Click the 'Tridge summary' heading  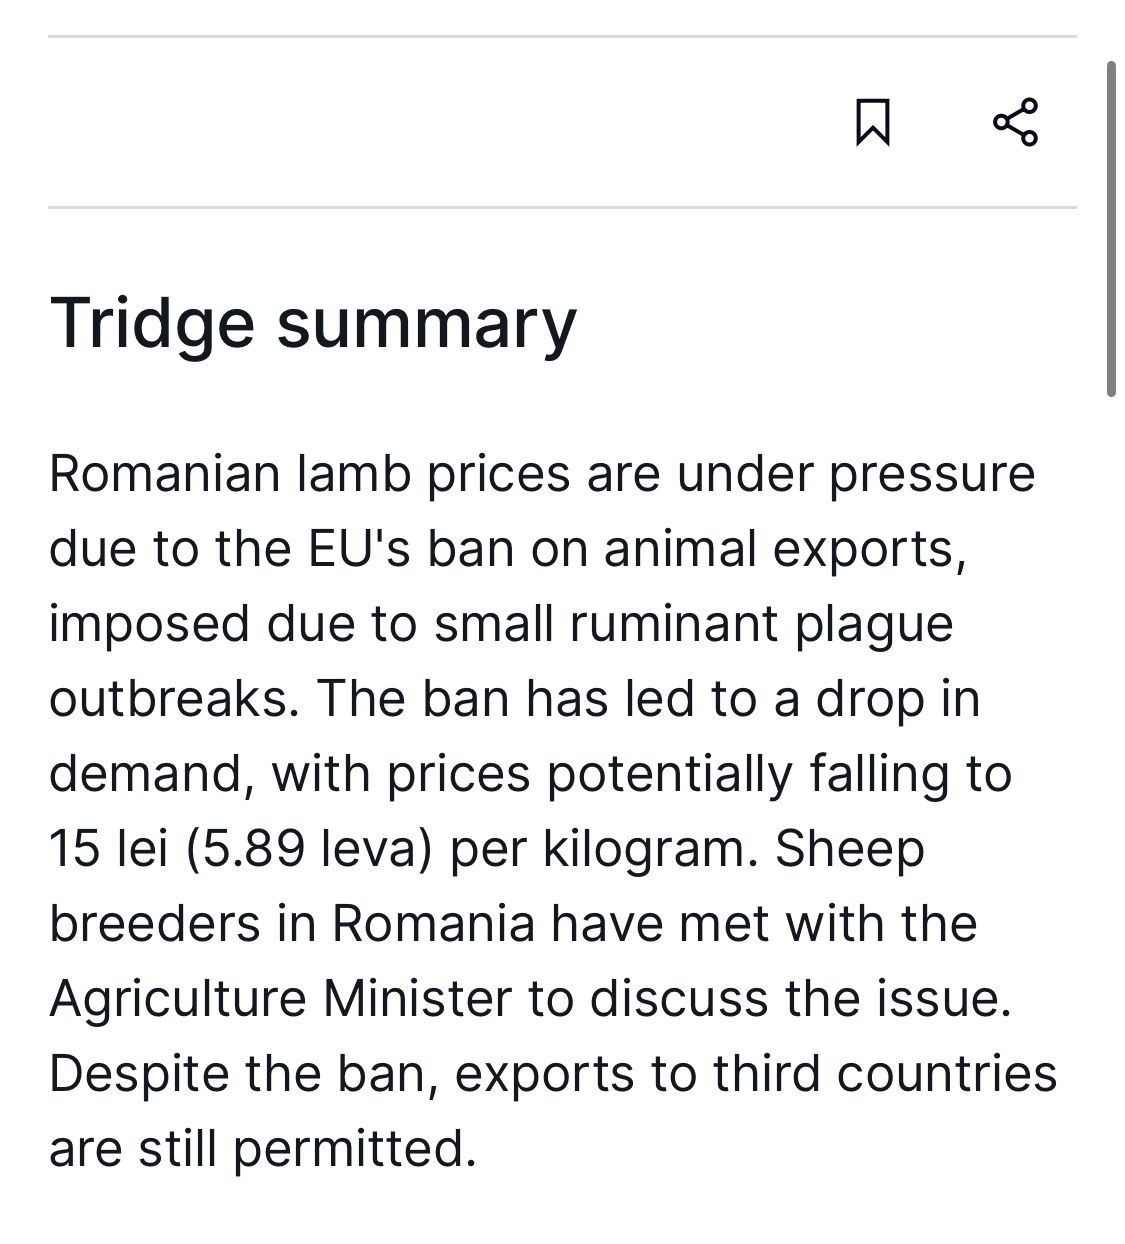point(313,325)
